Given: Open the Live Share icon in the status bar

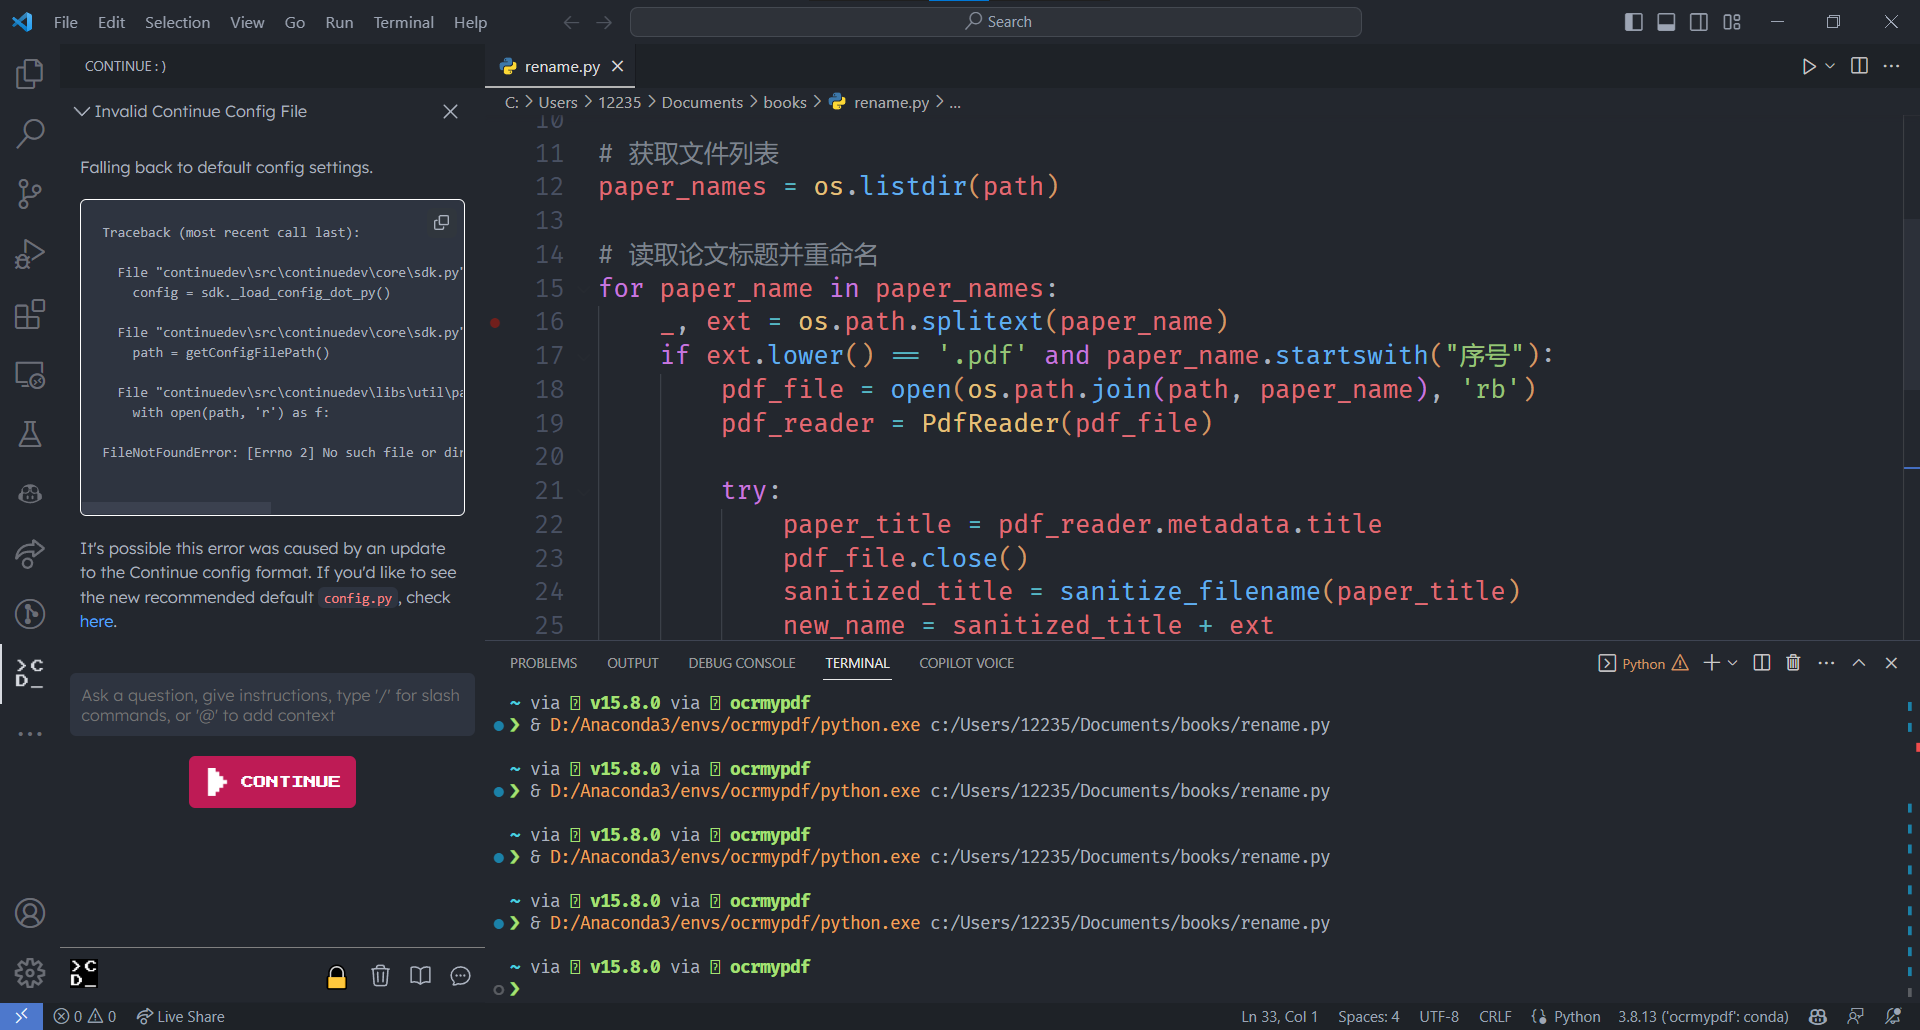Looking at the screenshot, I should [180, 1016].
